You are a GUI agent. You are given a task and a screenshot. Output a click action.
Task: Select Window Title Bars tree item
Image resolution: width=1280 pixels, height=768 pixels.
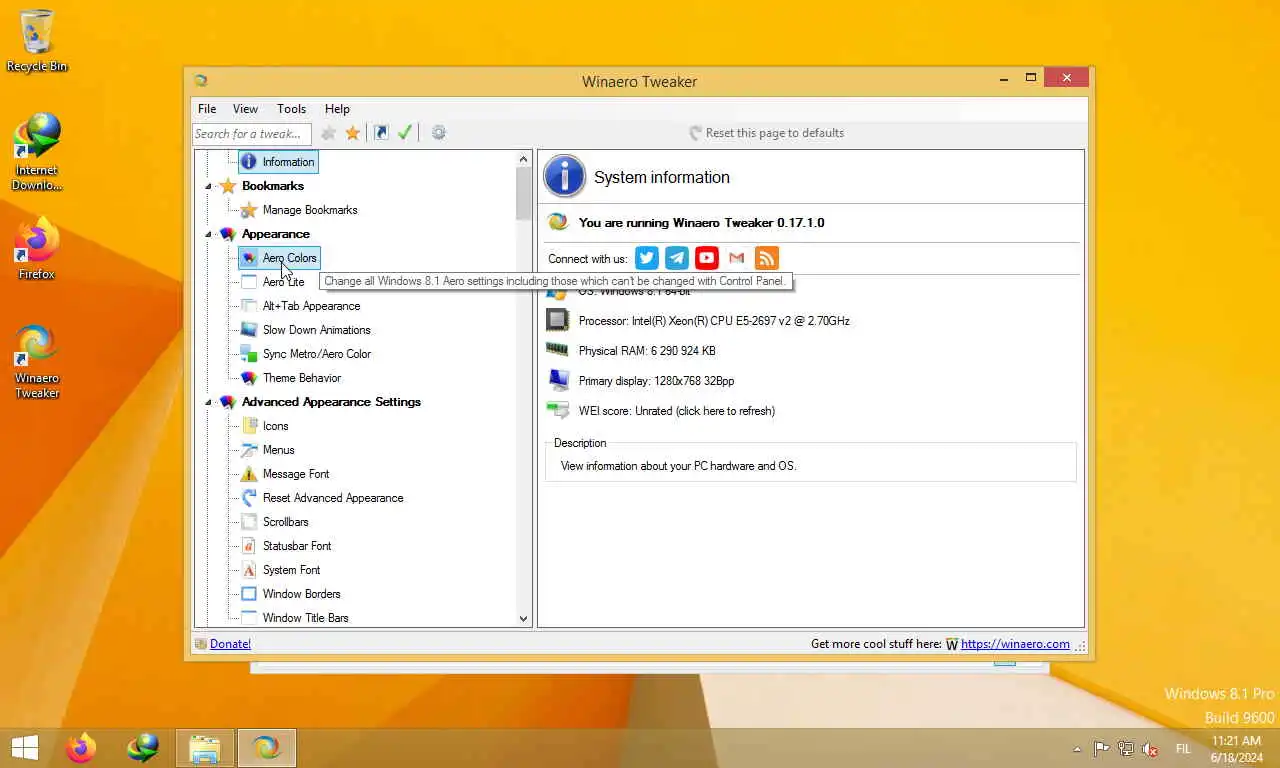click(305, 618)
